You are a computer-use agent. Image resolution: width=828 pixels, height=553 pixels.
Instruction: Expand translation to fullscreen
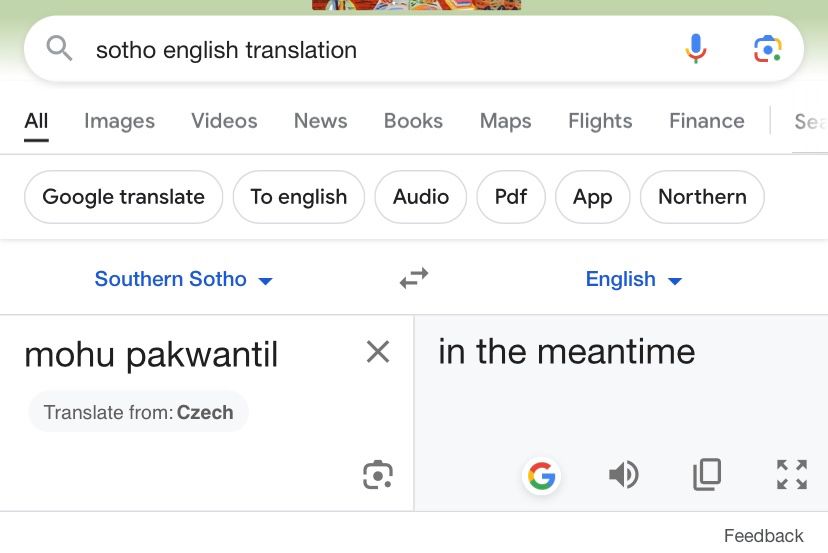pyautogui.click(x=792, y=475)
